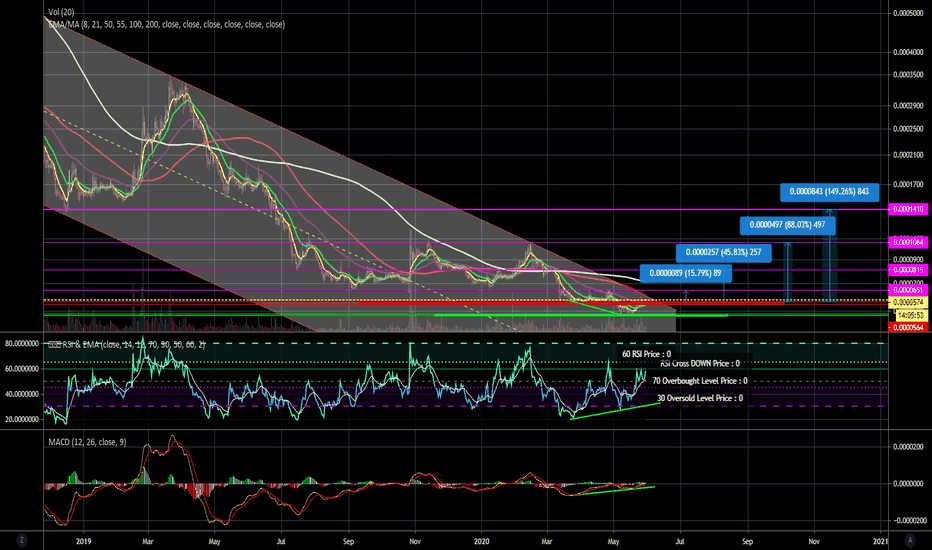Image resolution: width=932 pixels, height=550 pixels.
Task: Click the 40.0000000 RSI scale value
Action: coord(22,394)
